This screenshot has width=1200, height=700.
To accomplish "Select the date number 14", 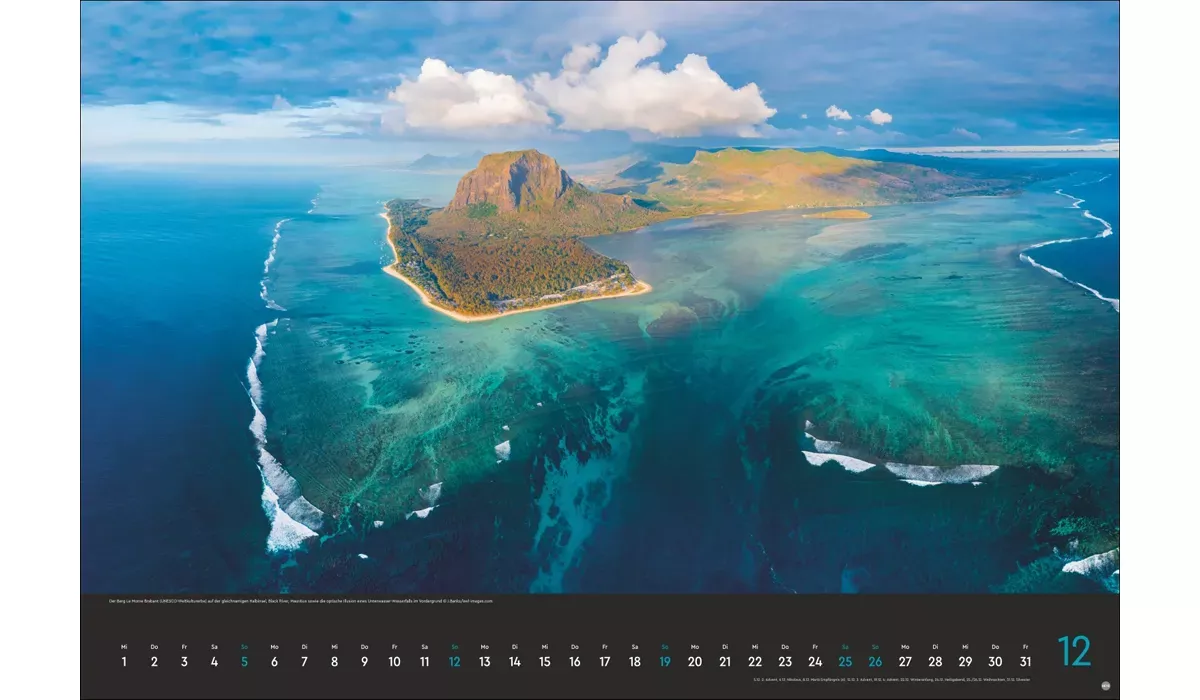I will [514, 661].
